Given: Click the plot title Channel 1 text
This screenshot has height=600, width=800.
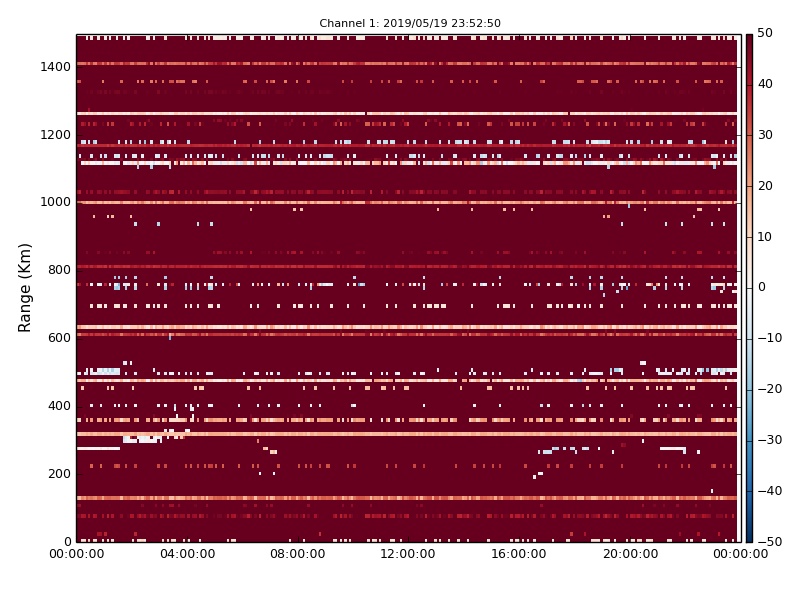Looking at the screenshot, I should pos(410,23).
